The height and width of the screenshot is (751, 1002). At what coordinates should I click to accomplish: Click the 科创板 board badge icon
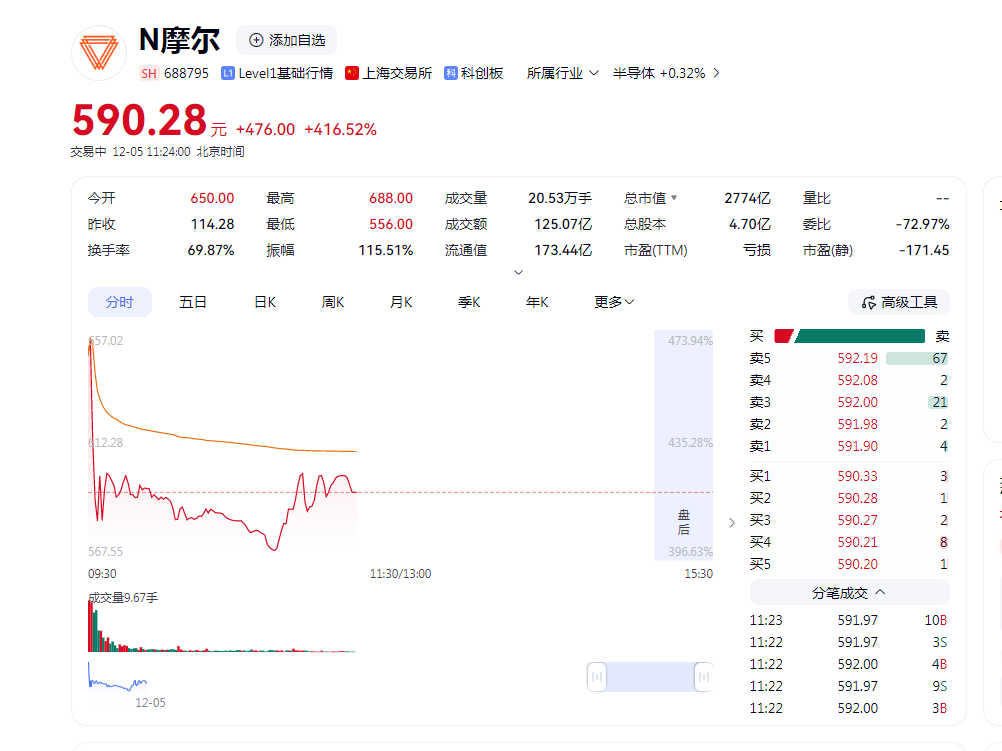[451, 73]
